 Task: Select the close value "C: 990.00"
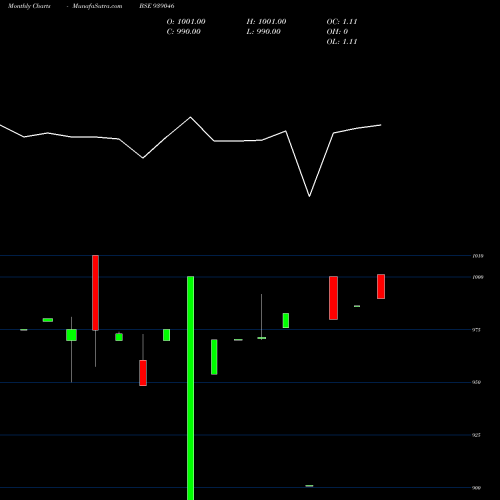[184, 32]
